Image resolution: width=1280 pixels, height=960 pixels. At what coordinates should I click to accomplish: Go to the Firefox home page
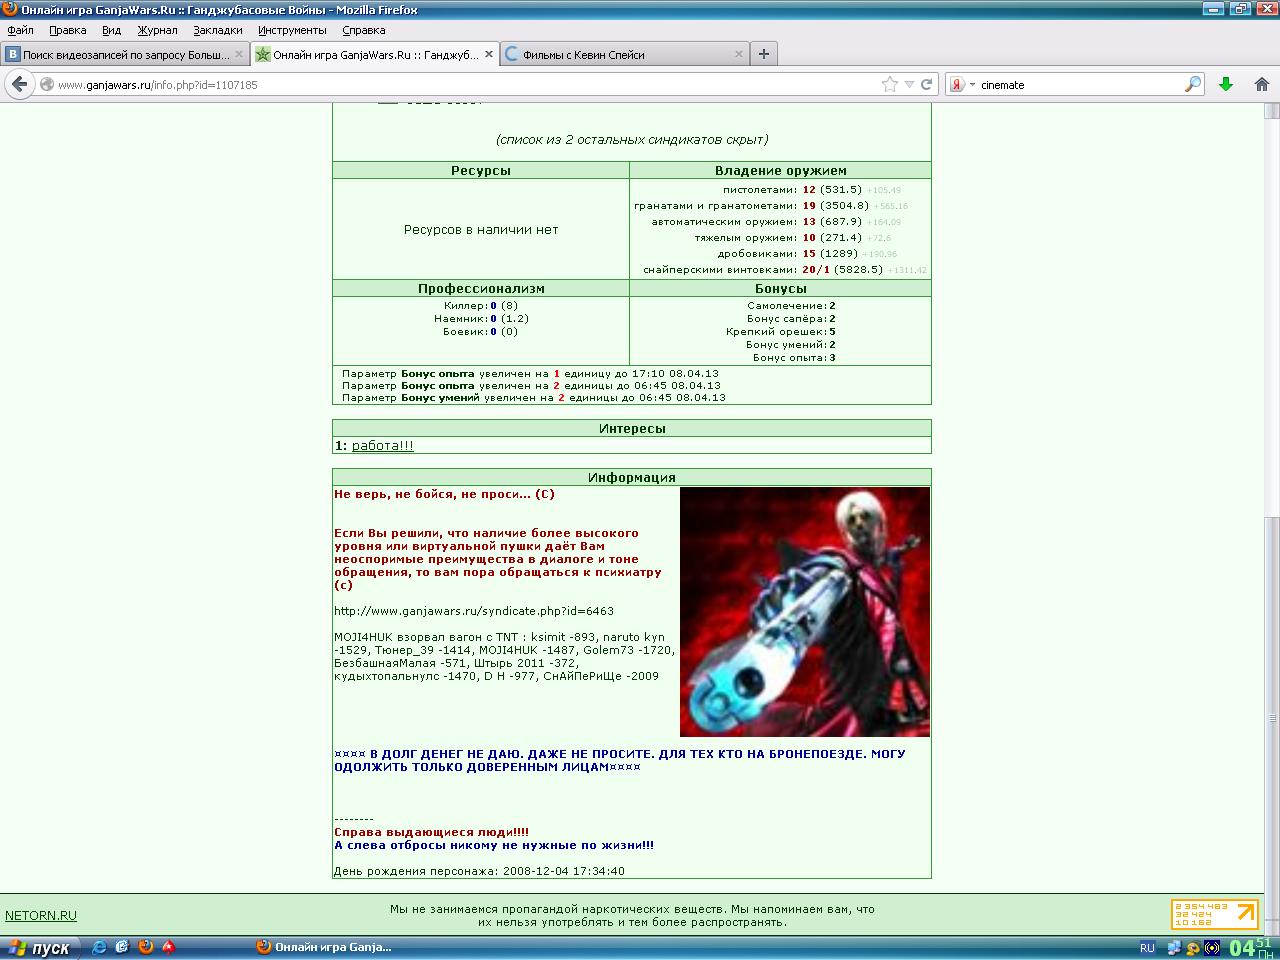click(1261, 85)
